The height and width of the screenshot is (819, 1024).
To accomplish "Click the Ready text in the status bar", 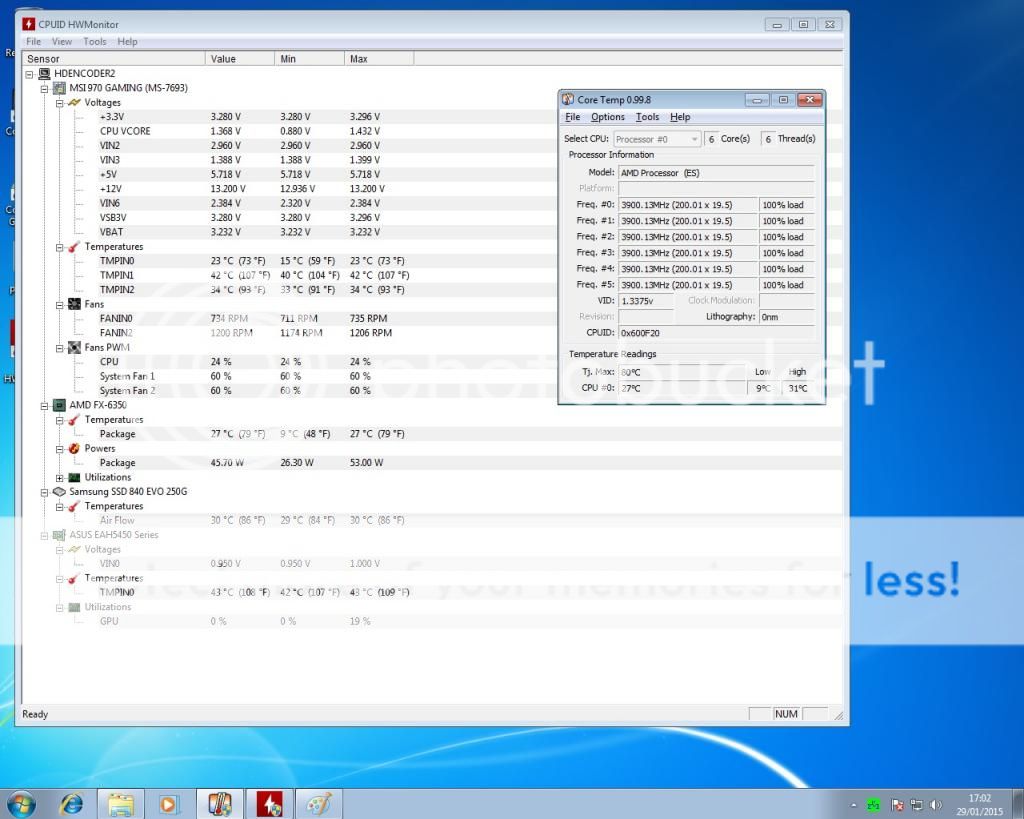I will [x=35, y=714].
